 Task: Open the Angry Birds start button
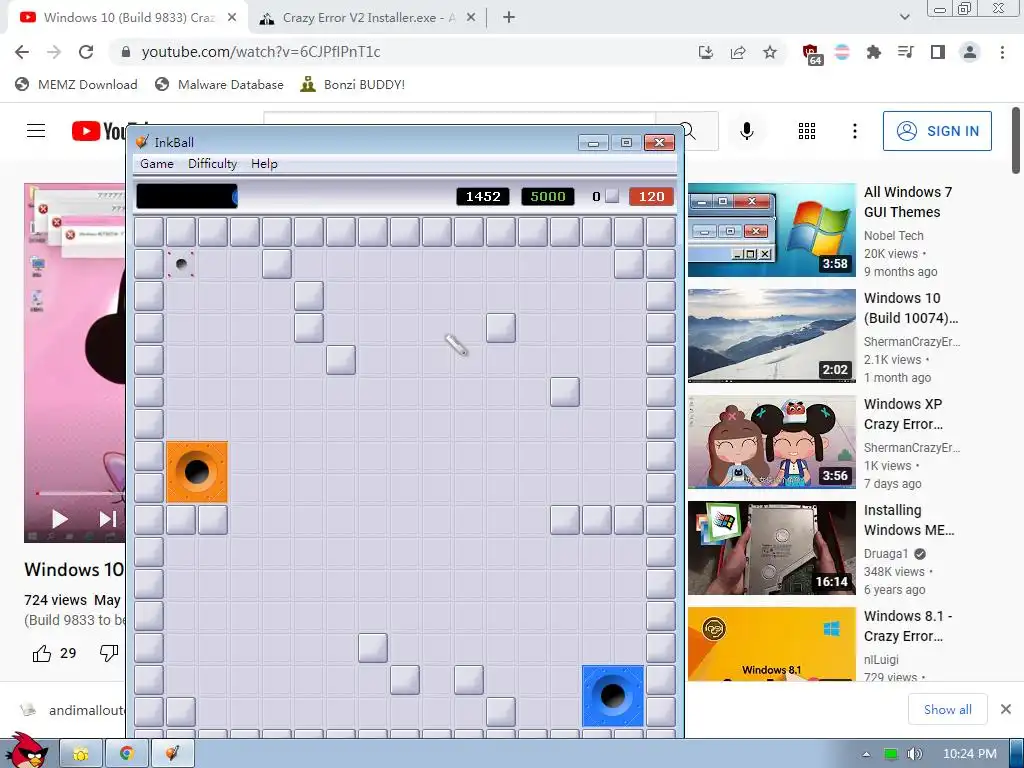click(25, 750)
